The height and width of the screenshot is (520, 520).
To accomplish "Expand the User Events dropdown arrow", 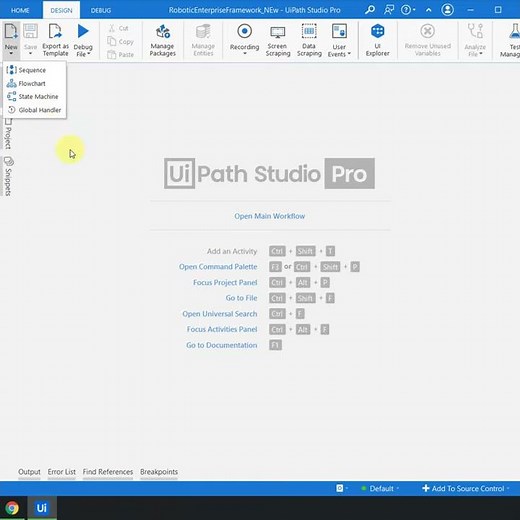I will click(x=349, y=53).
